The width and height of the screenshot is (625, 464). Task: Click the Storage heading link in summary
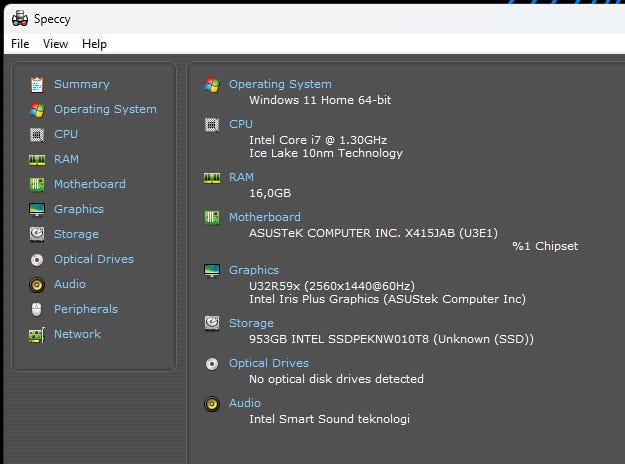[251, 323]
